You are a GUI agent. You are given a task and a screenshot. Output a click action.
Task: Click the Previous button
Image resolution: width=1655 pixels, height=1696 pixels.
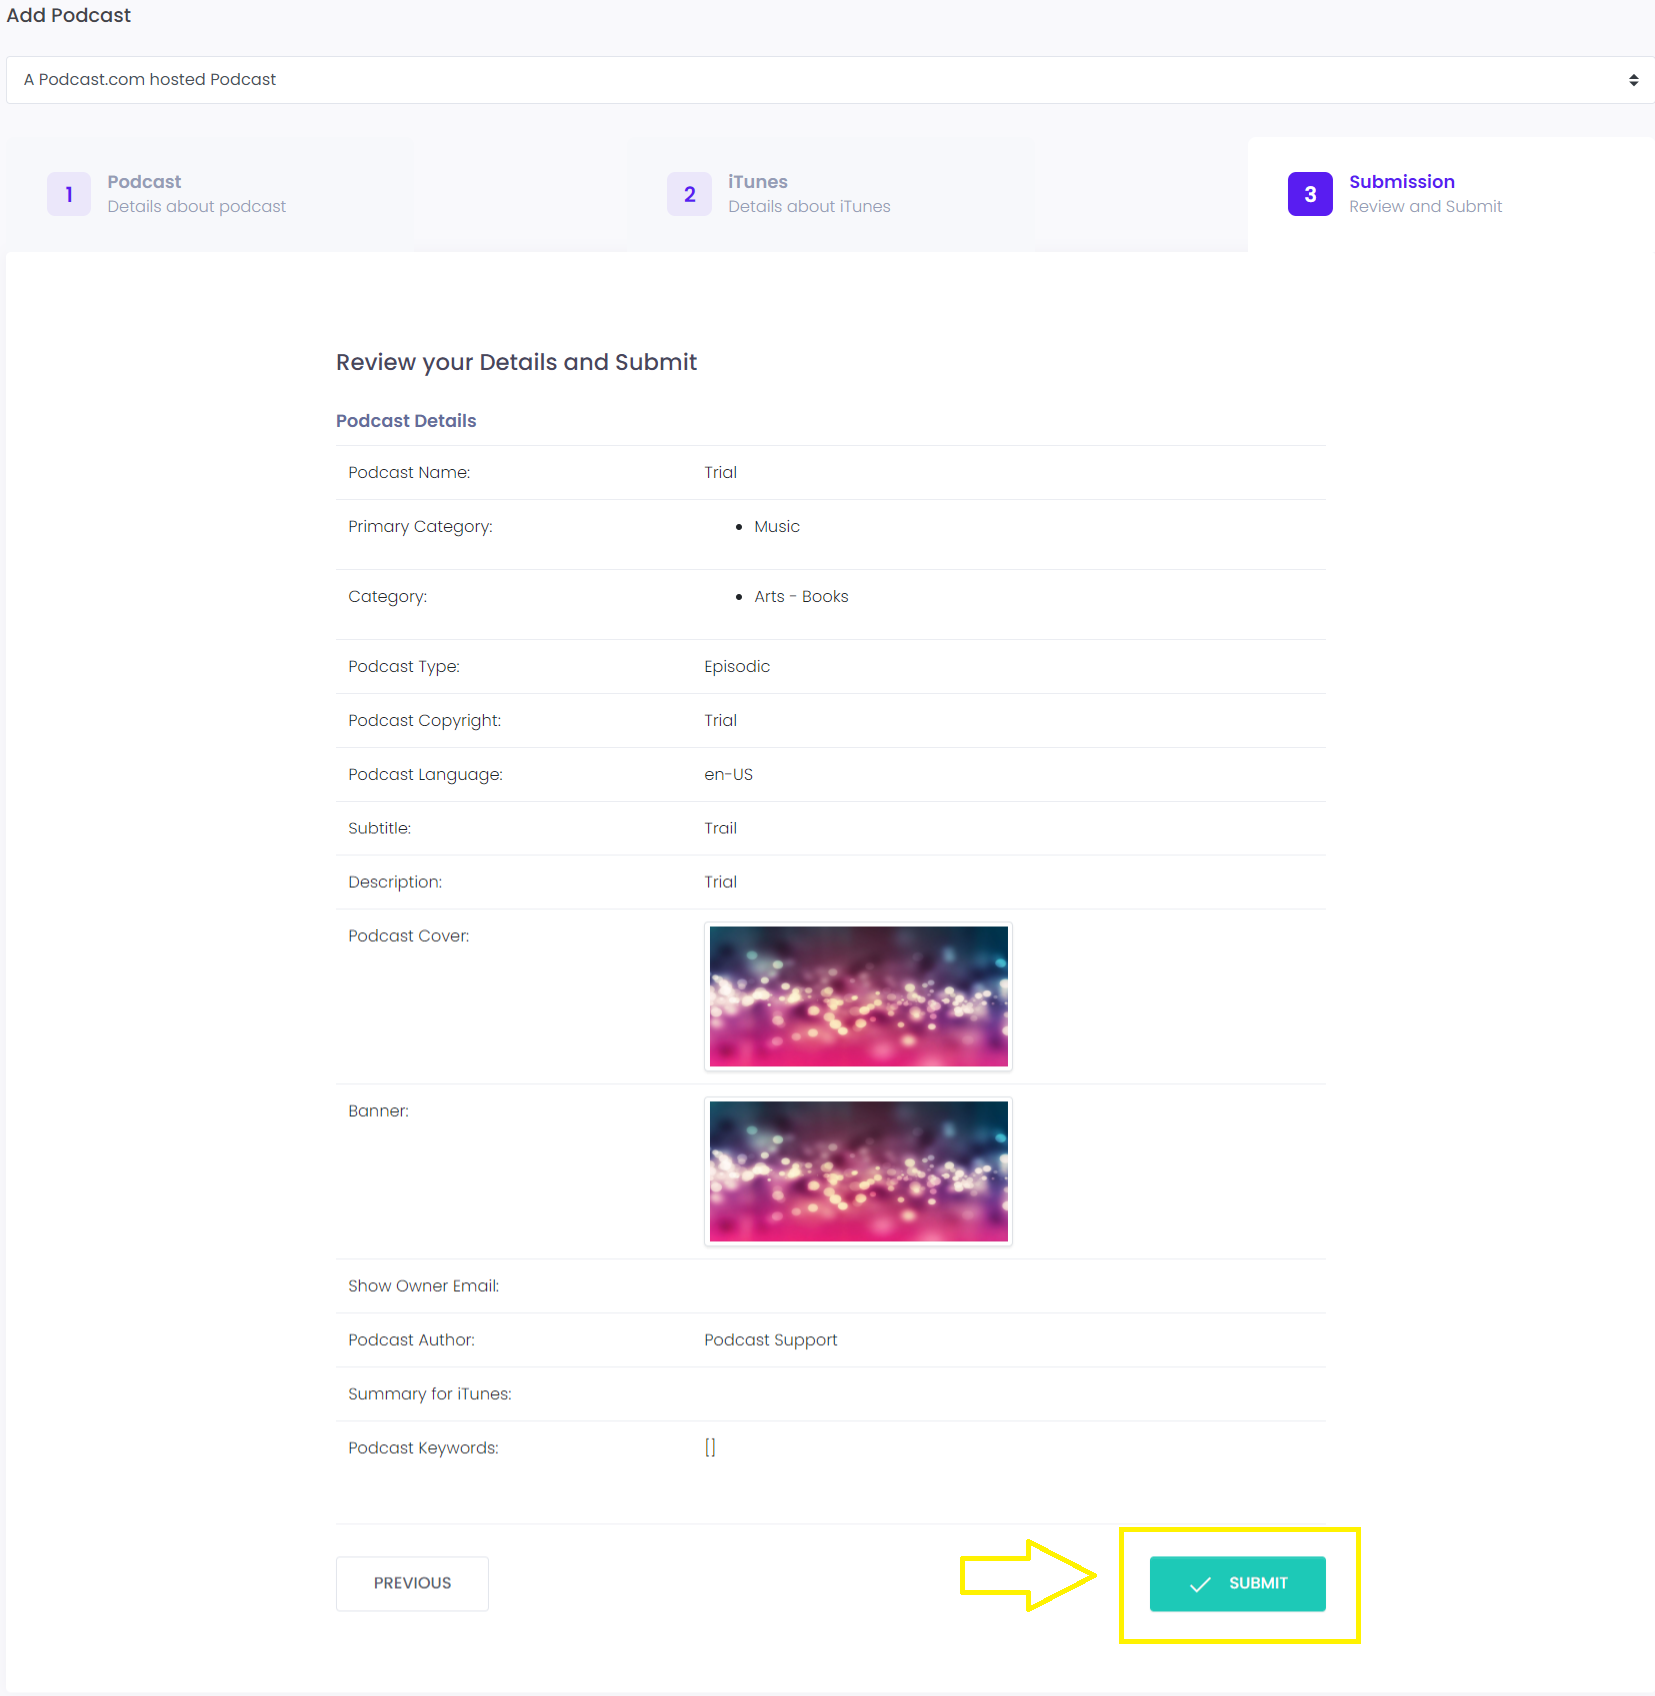click(412, 1583)
